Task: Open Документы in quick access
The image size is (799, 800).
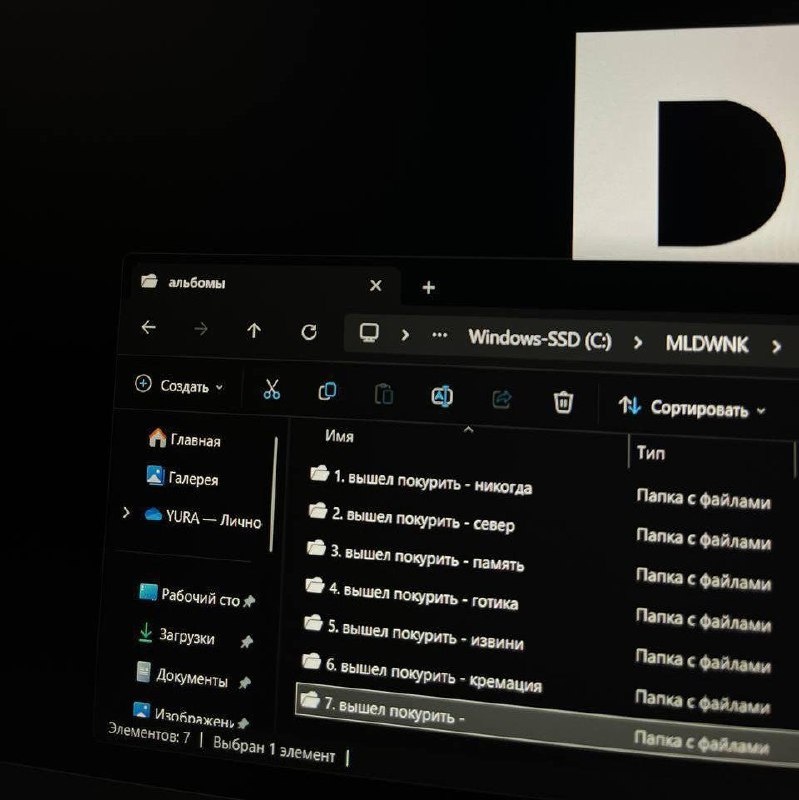Action: pyautogui.click(x=182, y=675)
